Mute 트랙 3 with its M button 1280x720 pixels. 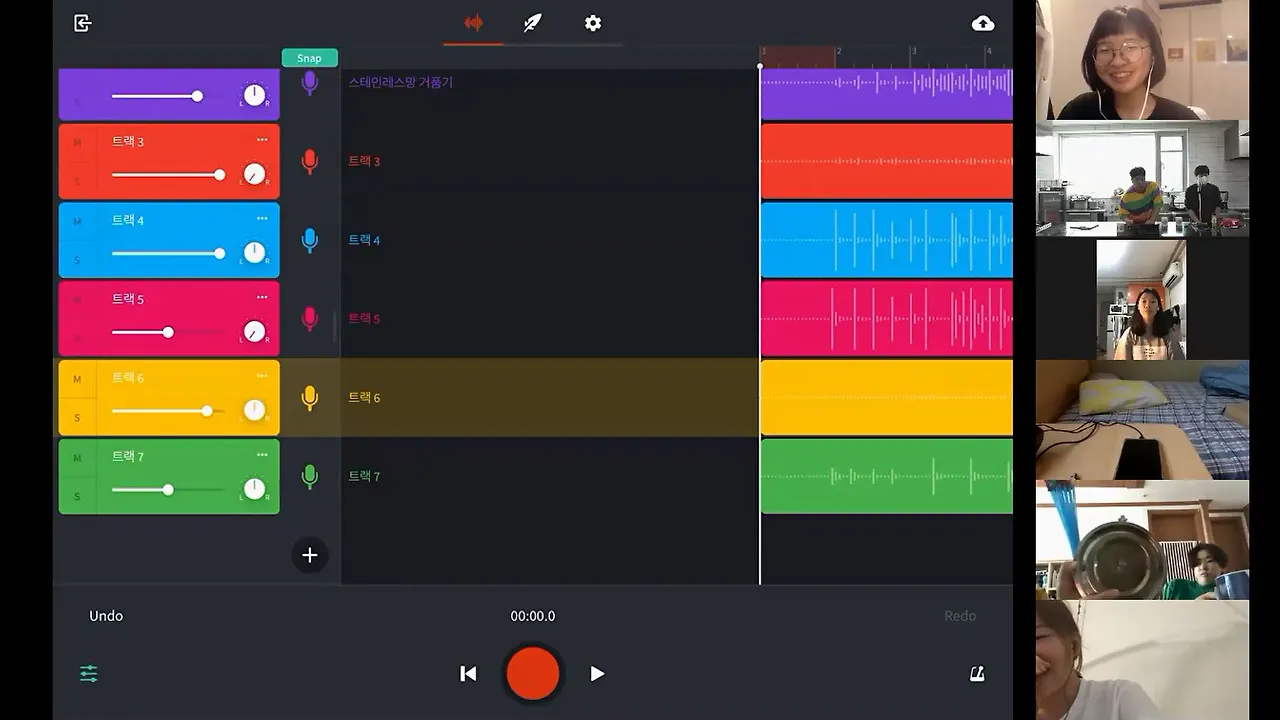[x=77, y=143]
